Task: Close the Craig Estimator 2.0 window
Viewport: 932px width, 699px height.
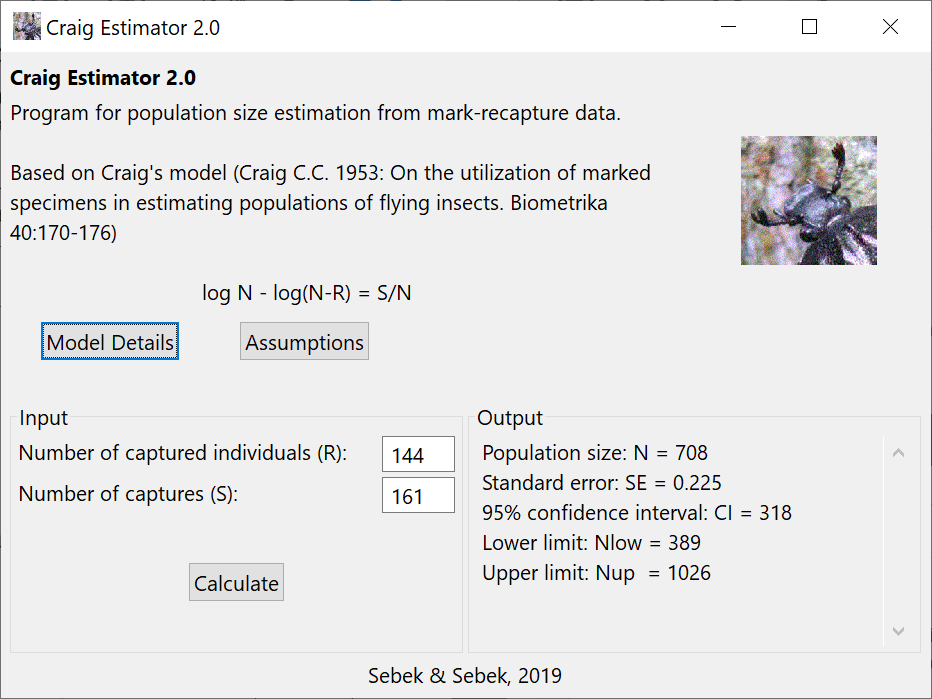Action: pos(890,27)
